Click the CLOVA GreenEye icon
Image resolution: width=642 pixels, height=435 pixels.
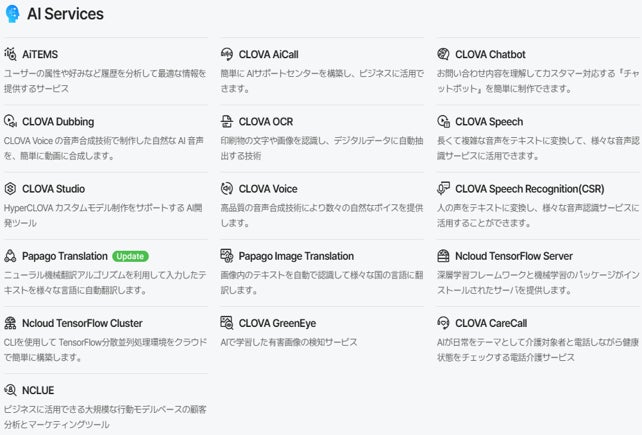(x=227, y=323)
